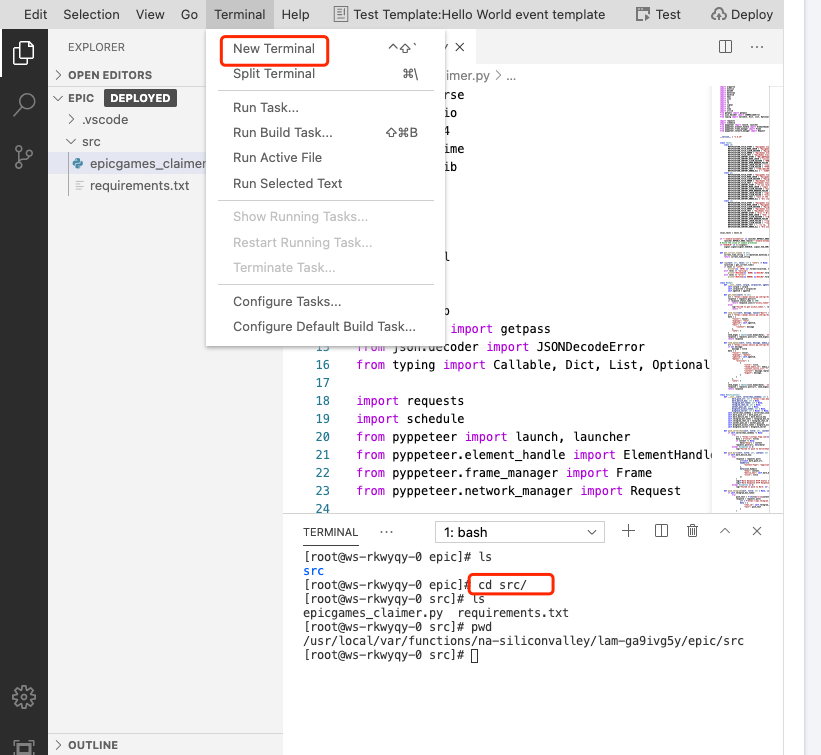Open requirements.txt in the explorer
Image resolution: width=821 pixels, height=755 pixels.
[139, 185]
